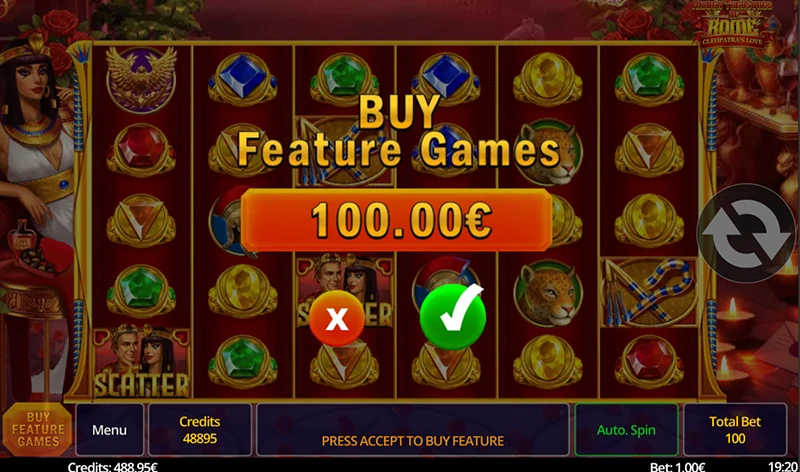Click the red ruby ring on first reel

point(141,150)
